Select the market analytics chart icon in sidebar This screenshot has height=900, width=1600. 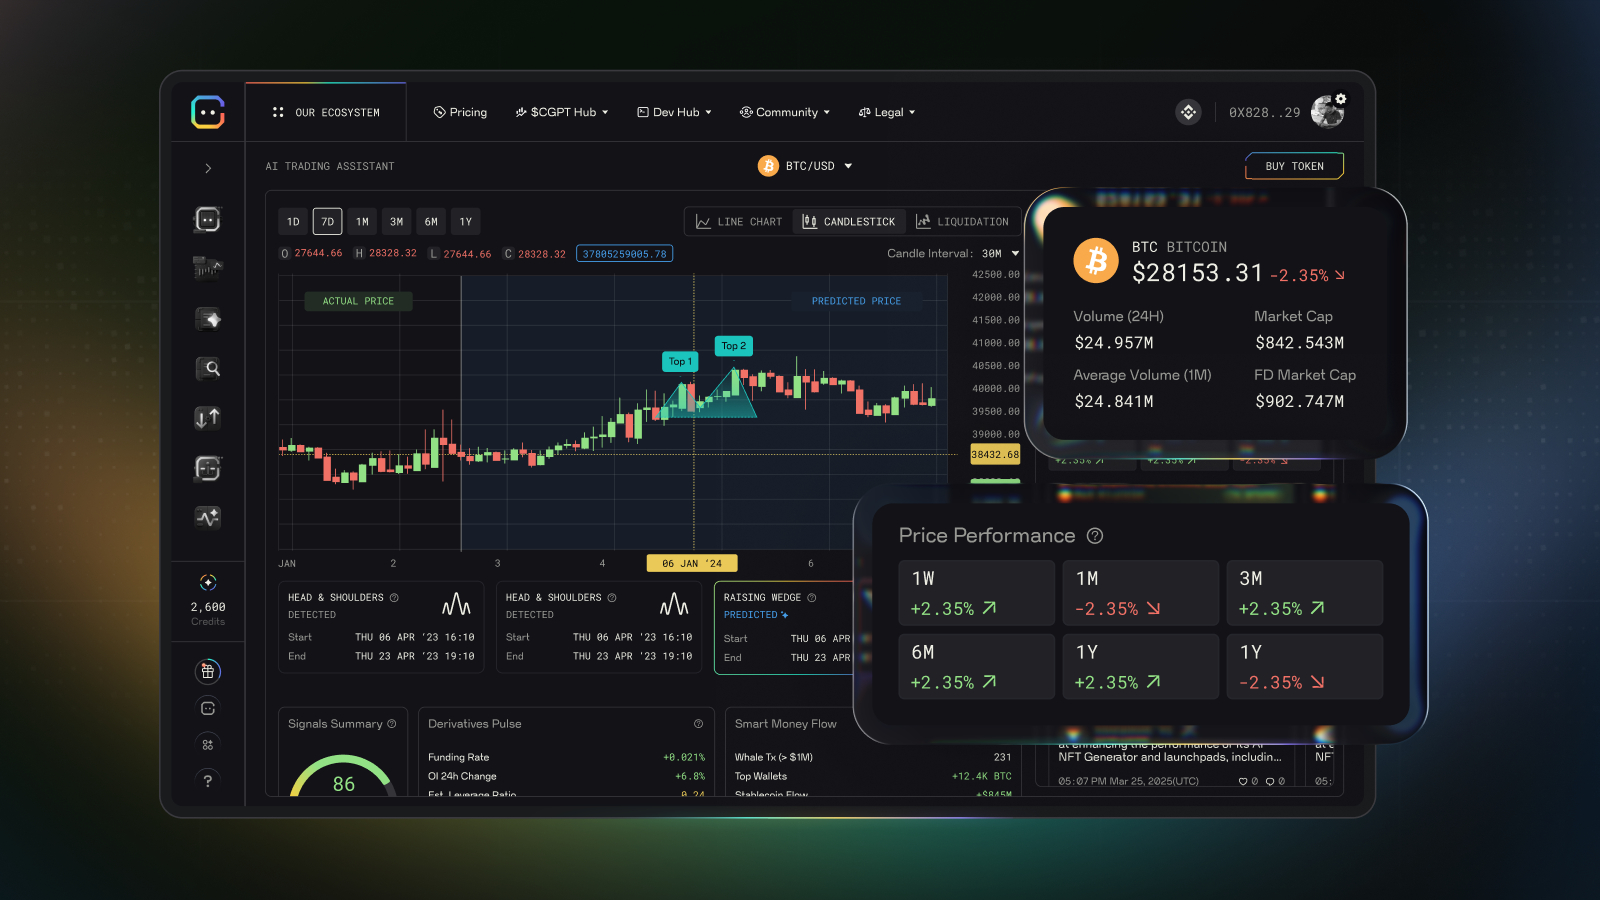(x=208, y=268)
